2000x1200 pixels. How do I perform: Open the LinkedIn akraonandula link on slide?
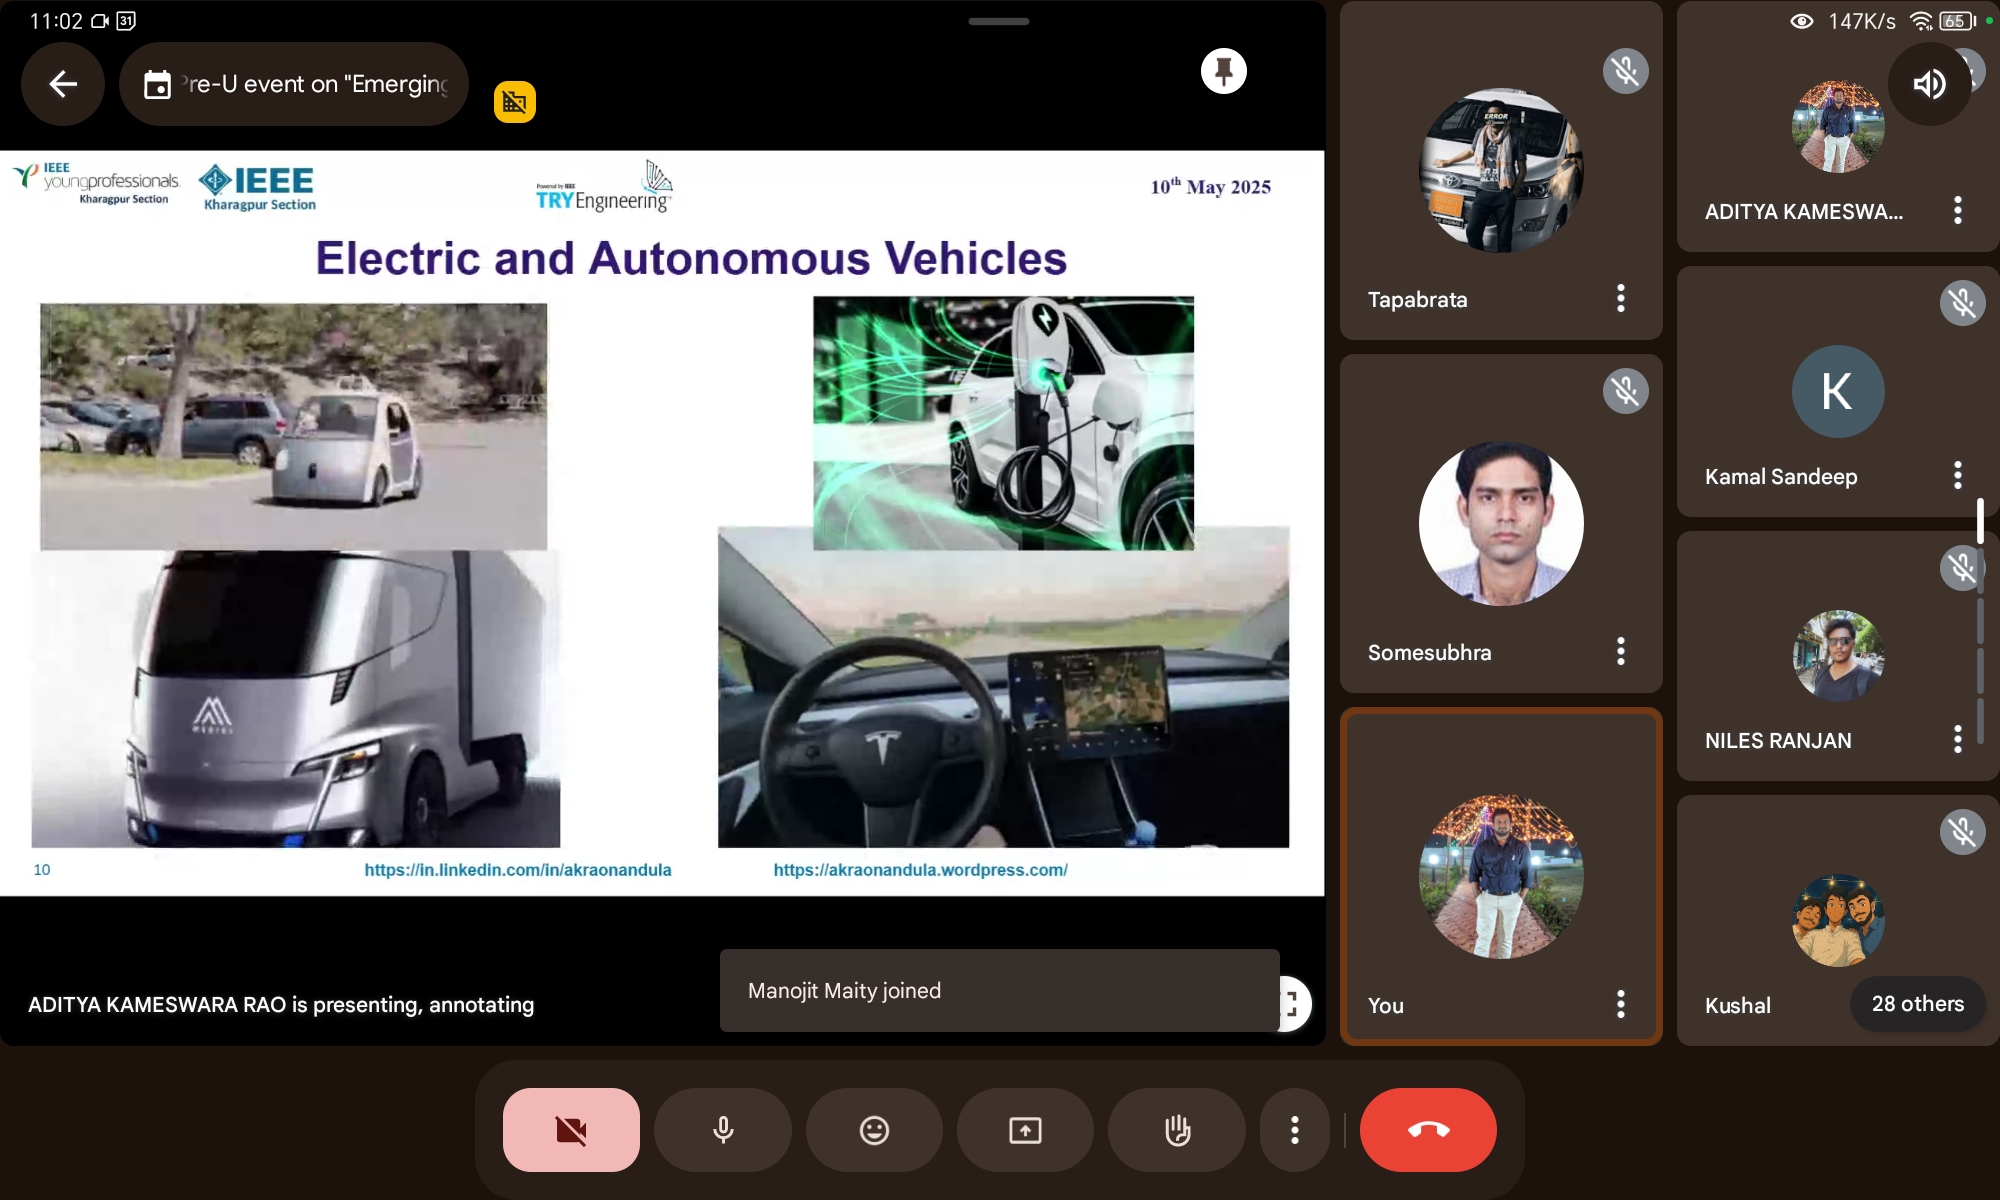coord(518,870)
